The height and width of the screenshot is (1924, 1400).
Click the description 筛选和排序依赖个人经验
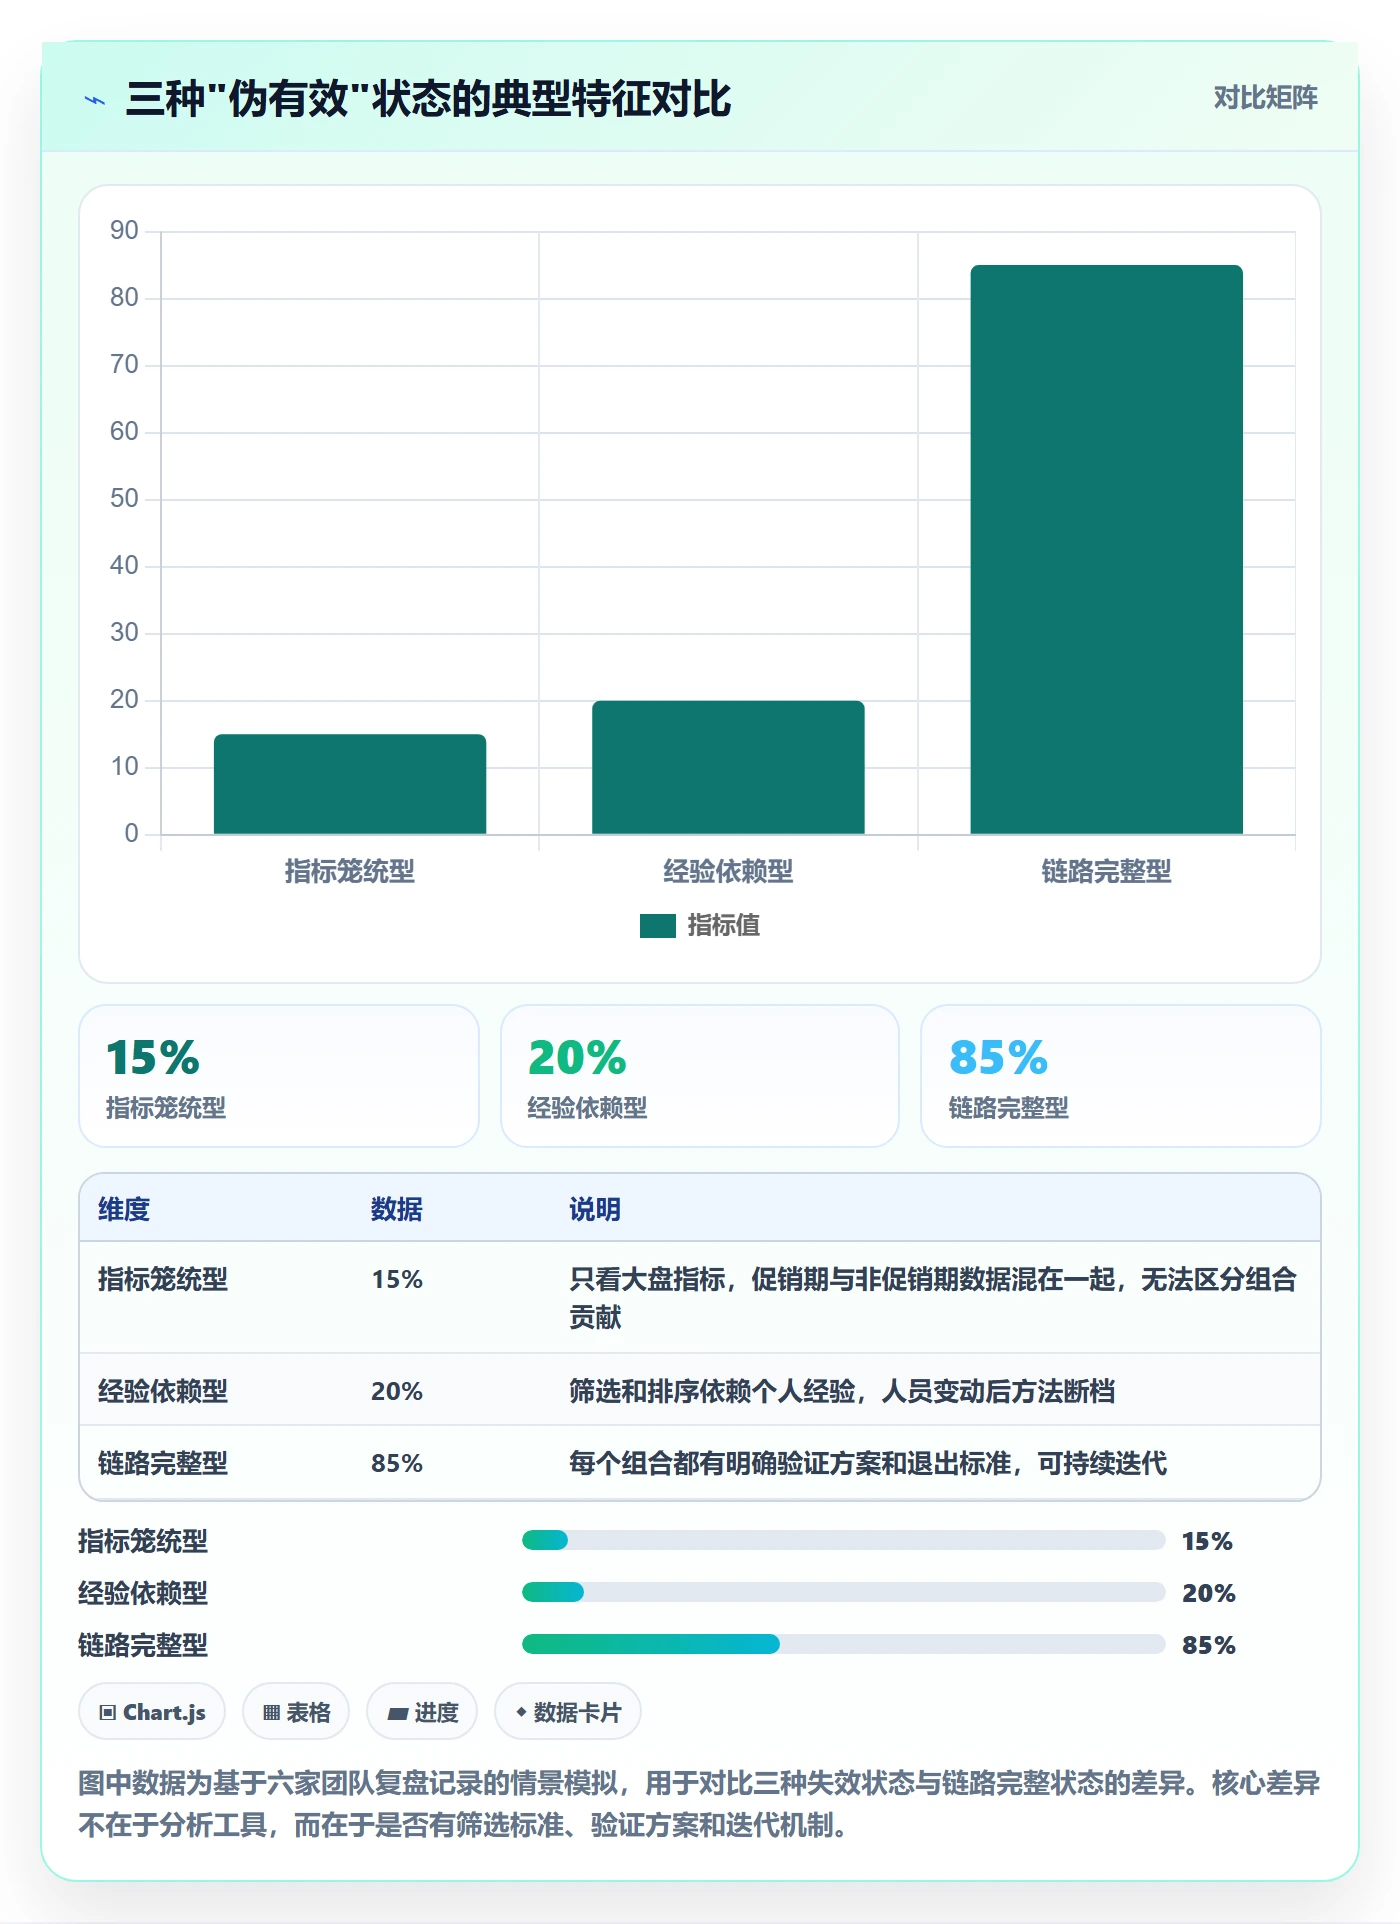point(842,1391)
